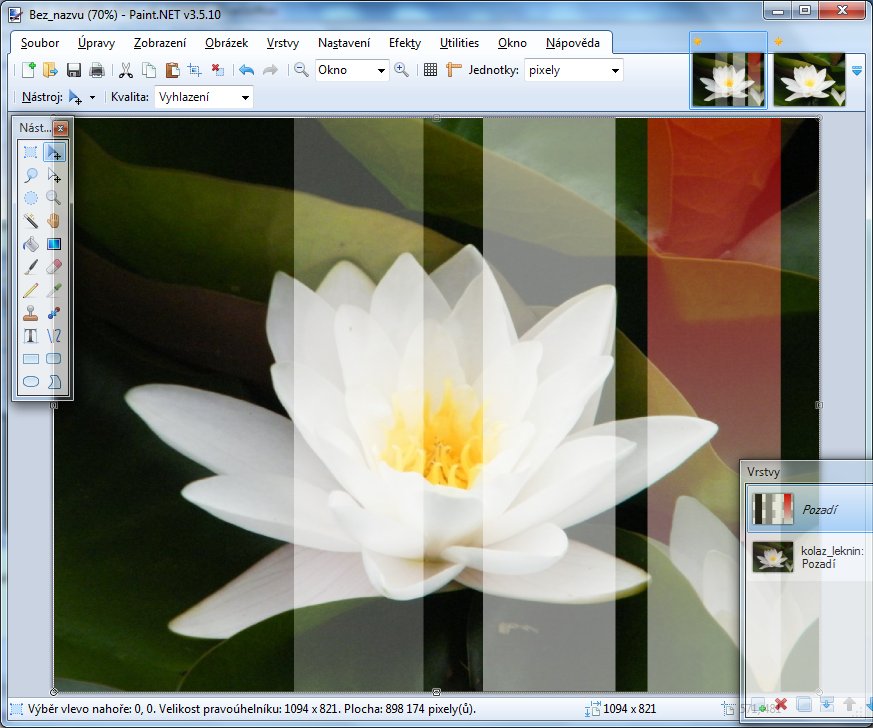The image size is (873, 728).
Task: Select the Ellipse shape tool
Action: [x=31, y=382]
